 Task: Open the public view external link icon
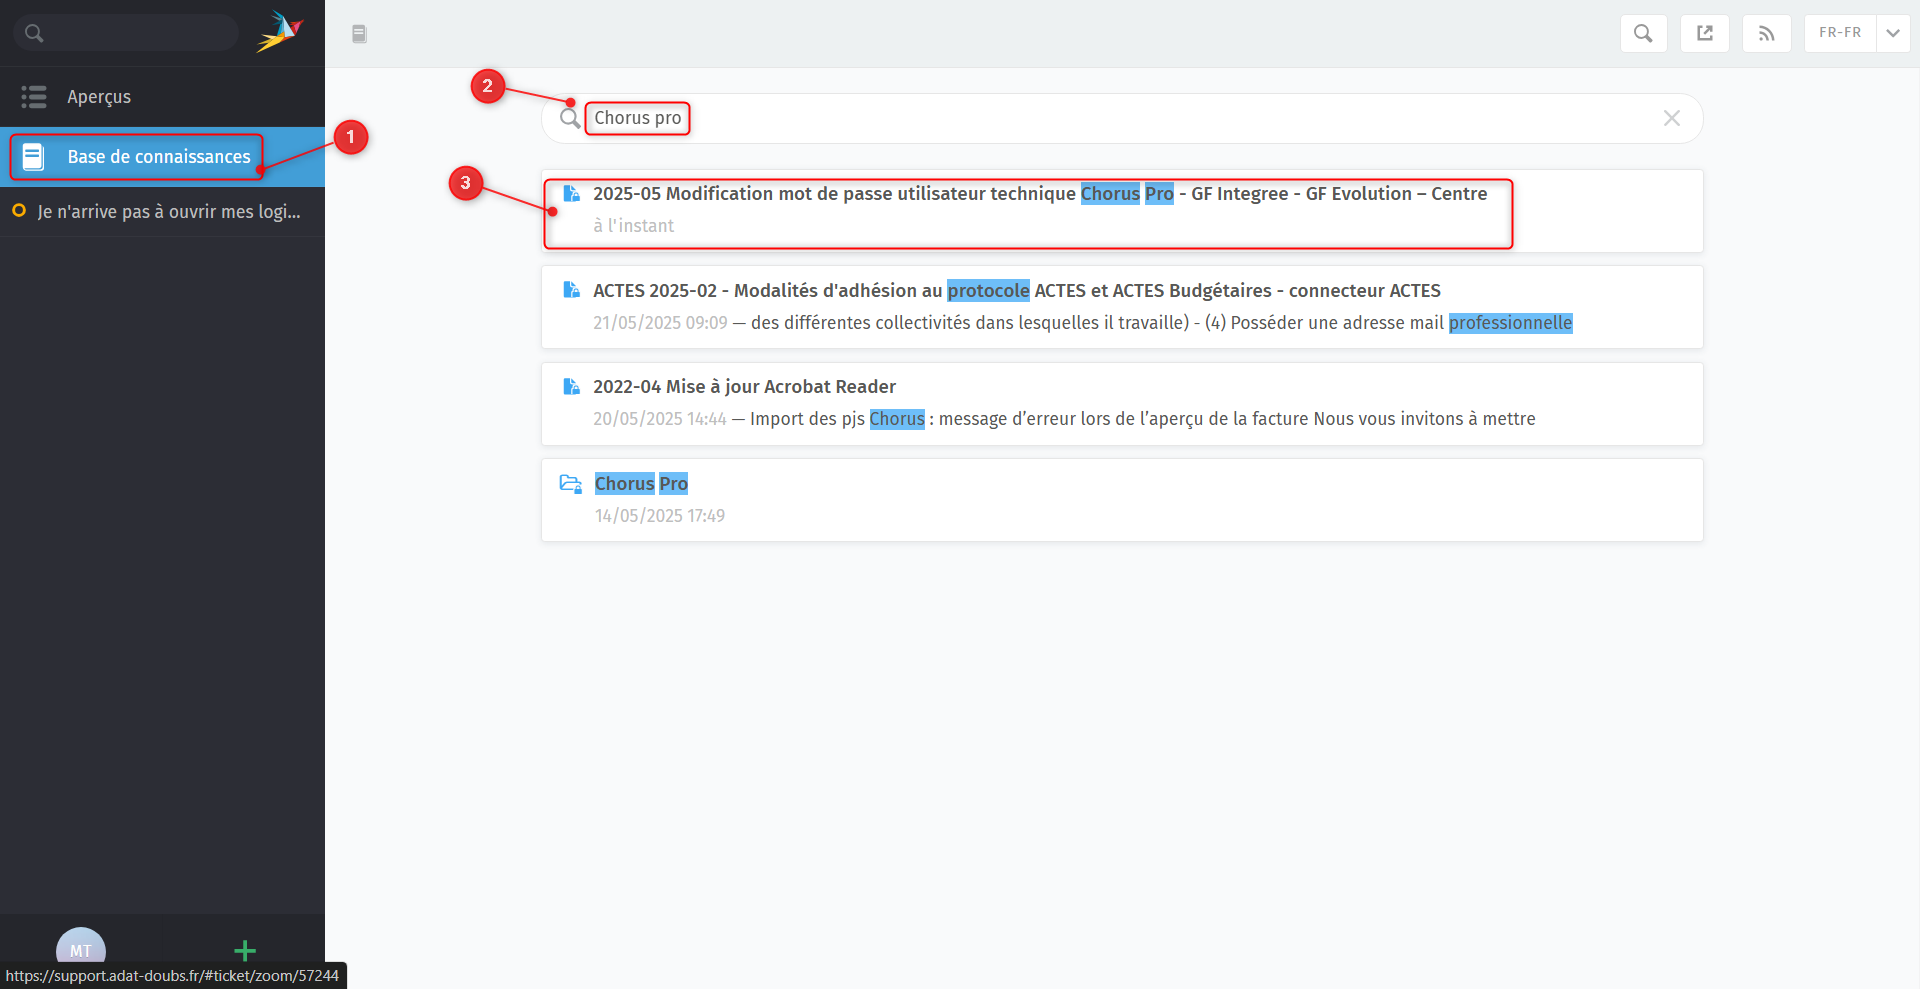[x=1705, y=33]
